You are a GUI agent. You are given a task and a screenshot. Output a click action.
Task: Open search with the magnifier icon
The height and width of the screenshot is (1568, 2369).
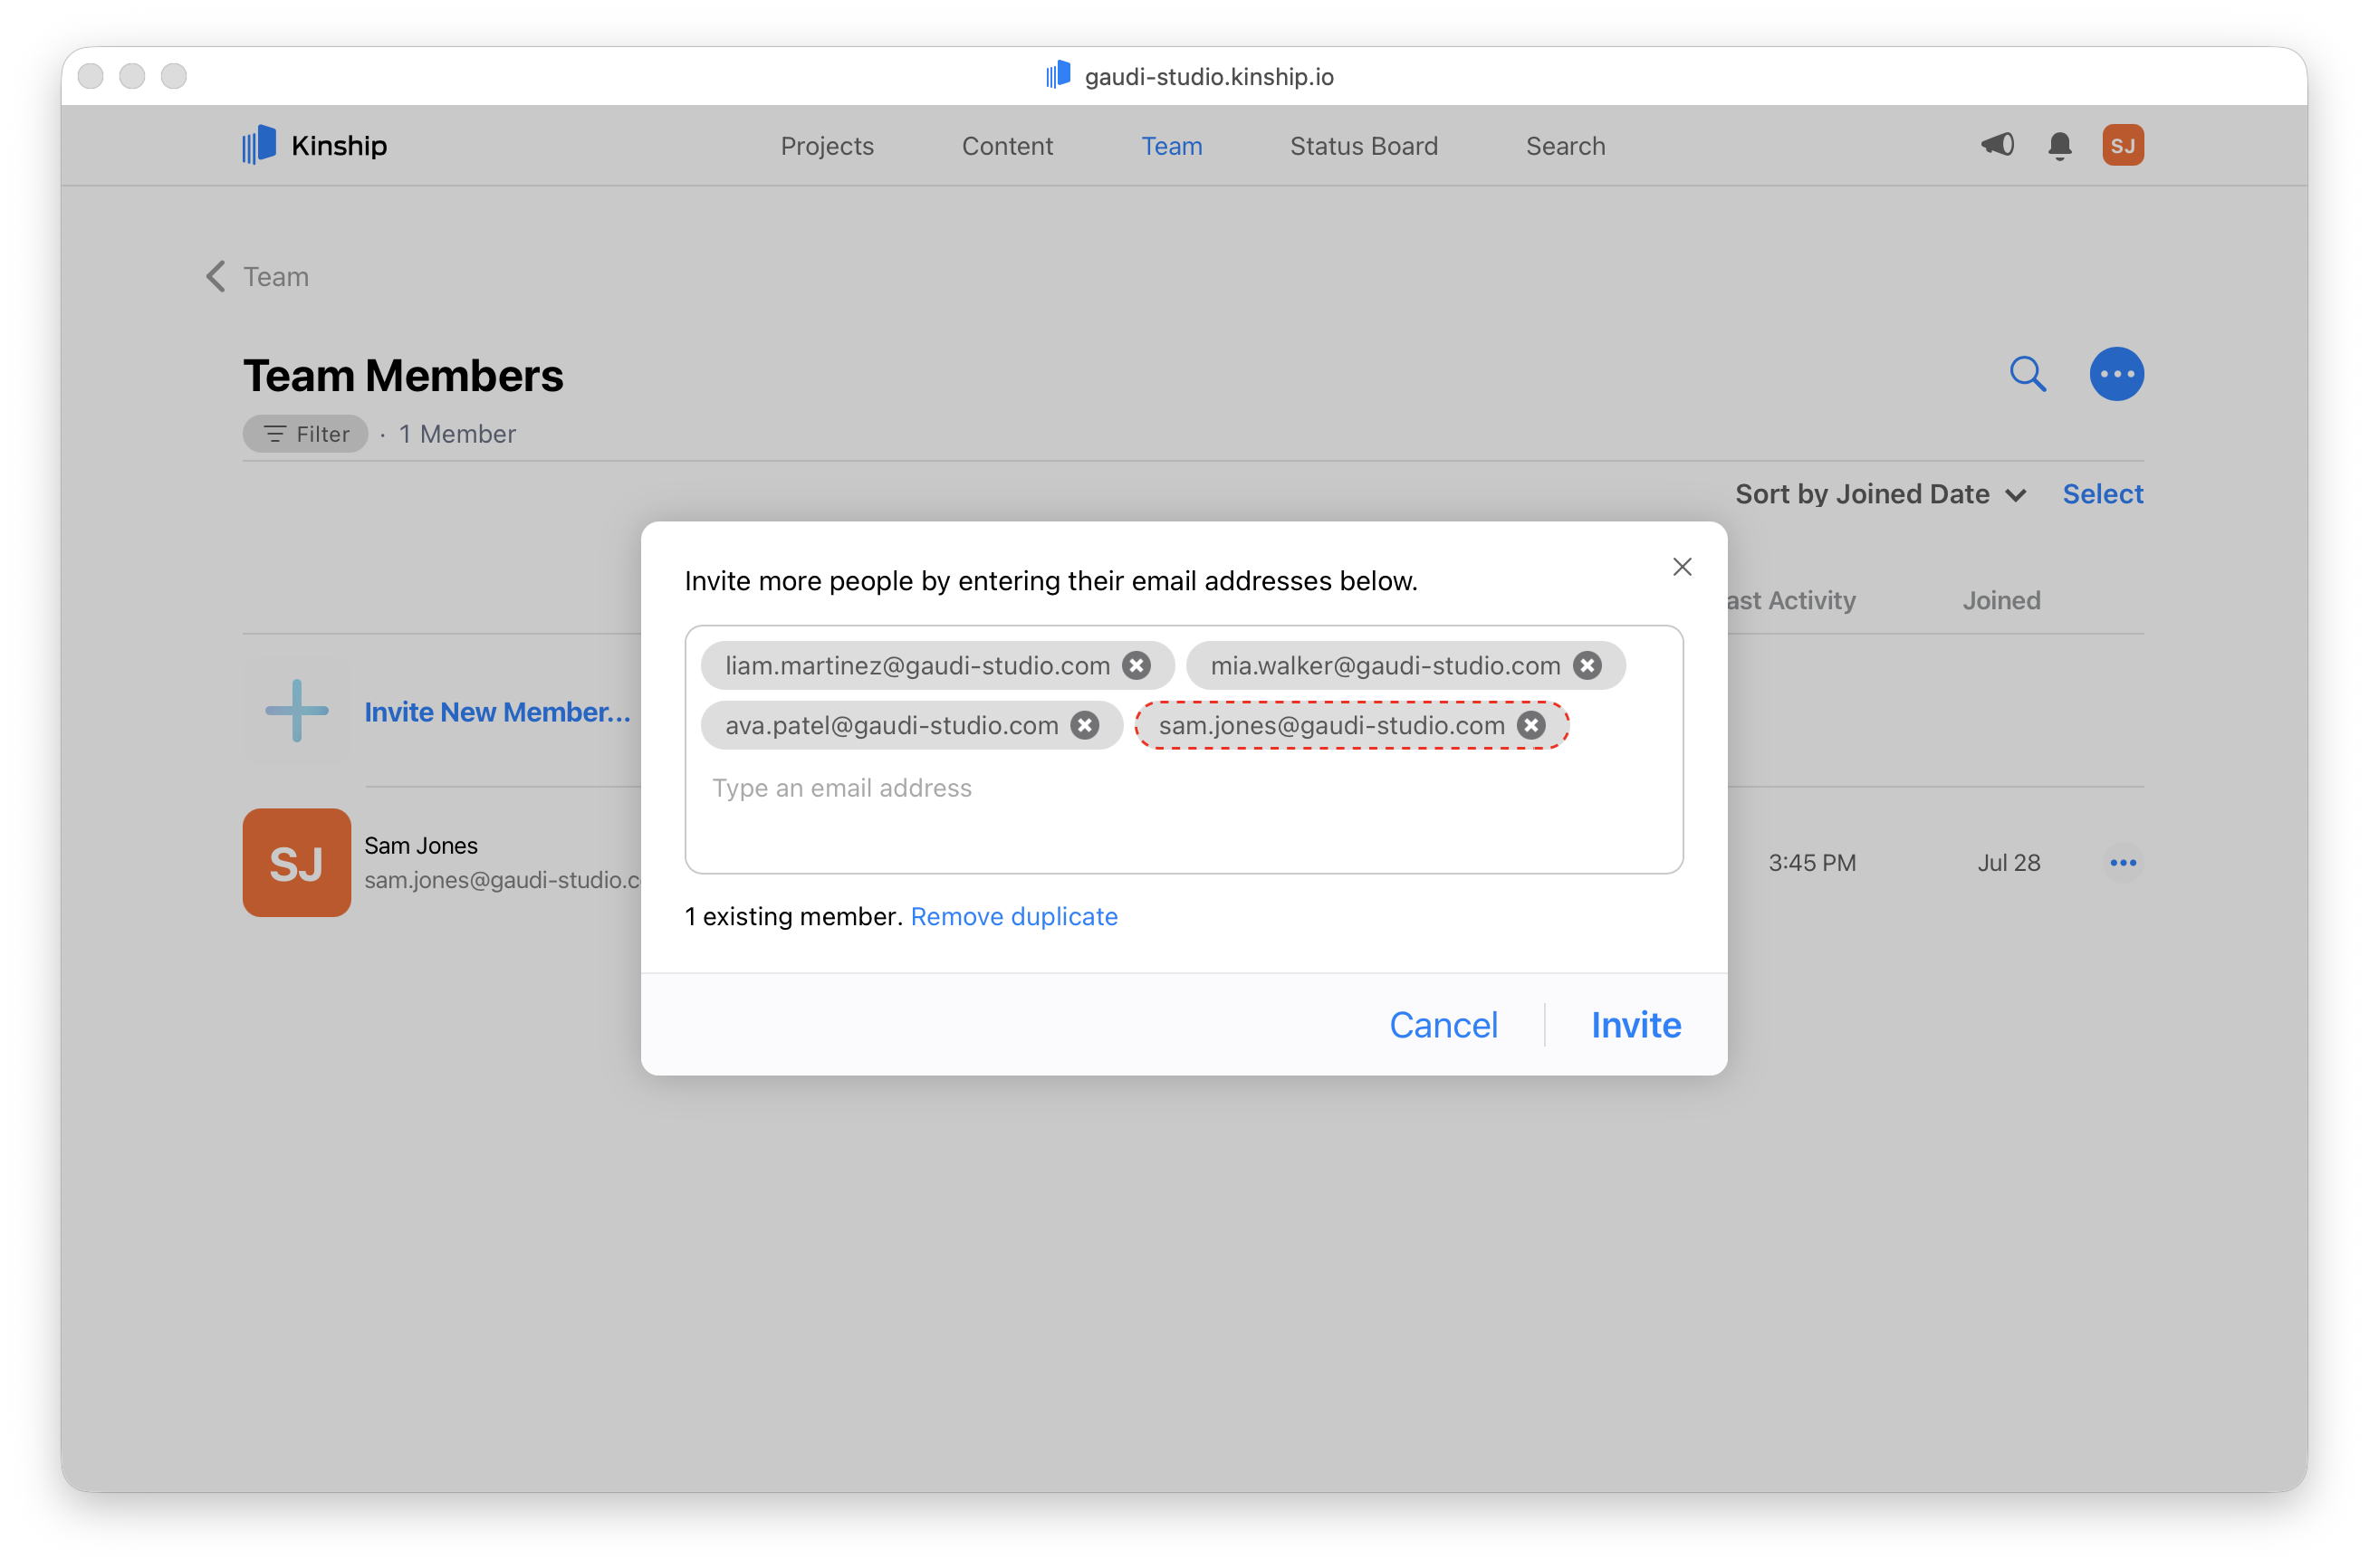2027,373
